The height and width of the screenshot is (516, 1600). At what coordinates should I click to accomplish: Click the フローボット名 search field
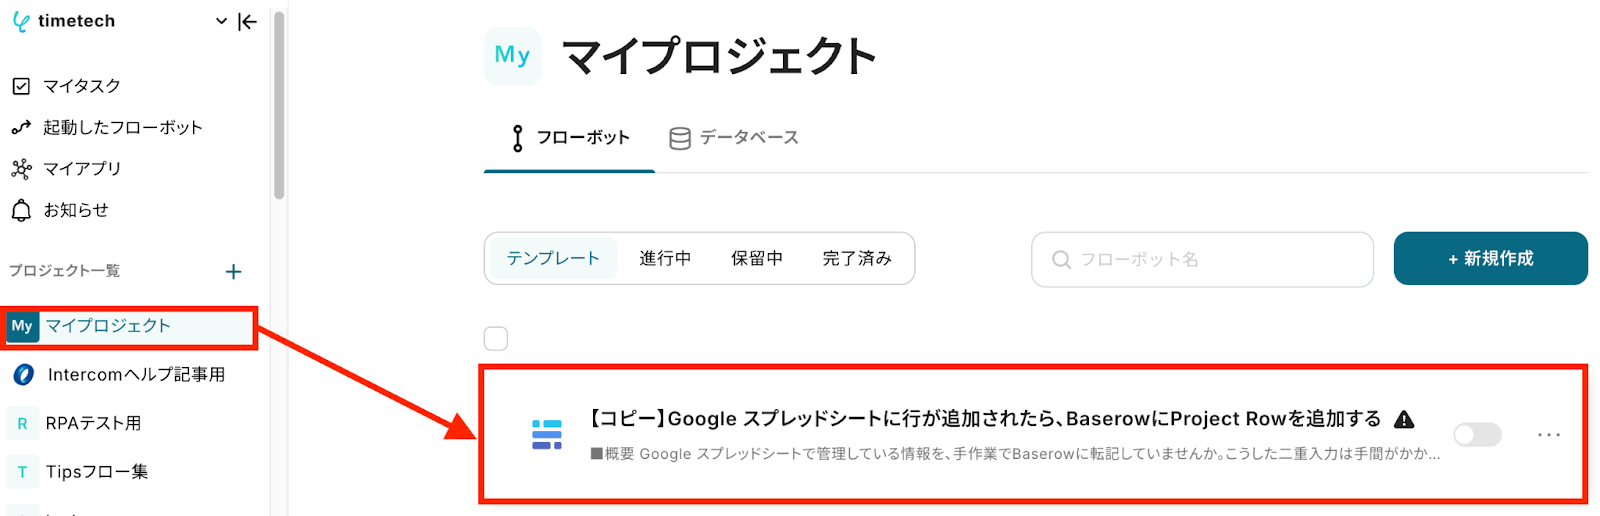[x=1202, y=260]
